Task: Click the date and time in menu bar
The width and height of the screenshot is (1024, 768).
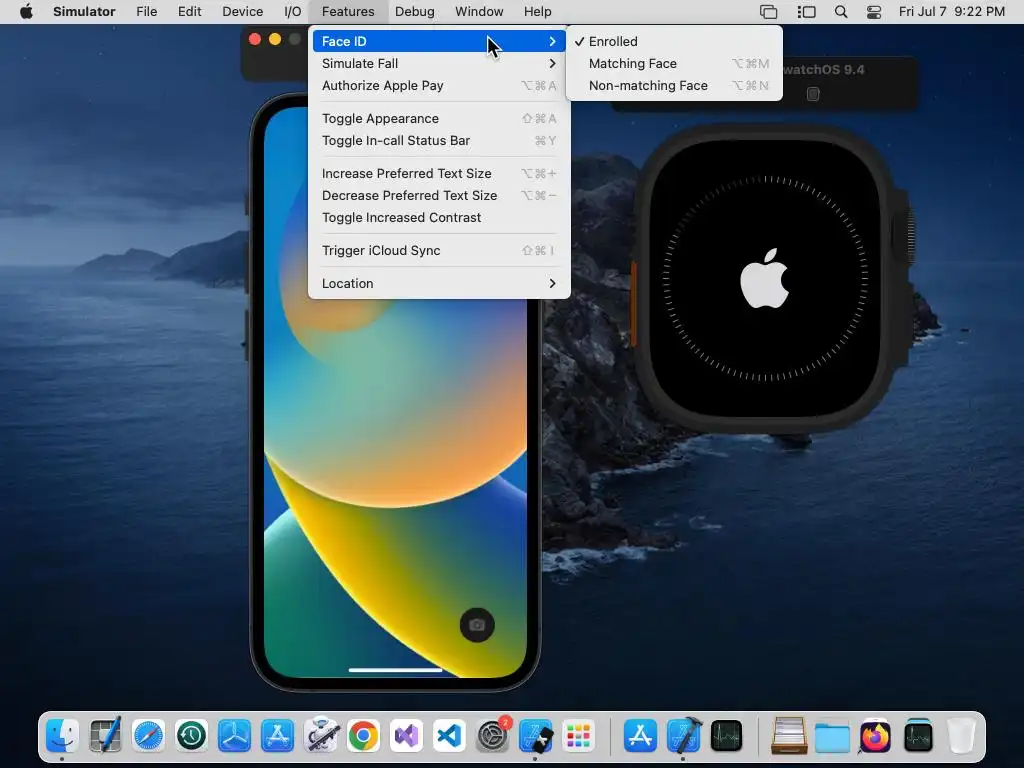Action: pyautogui.click(x=952, y=12)
